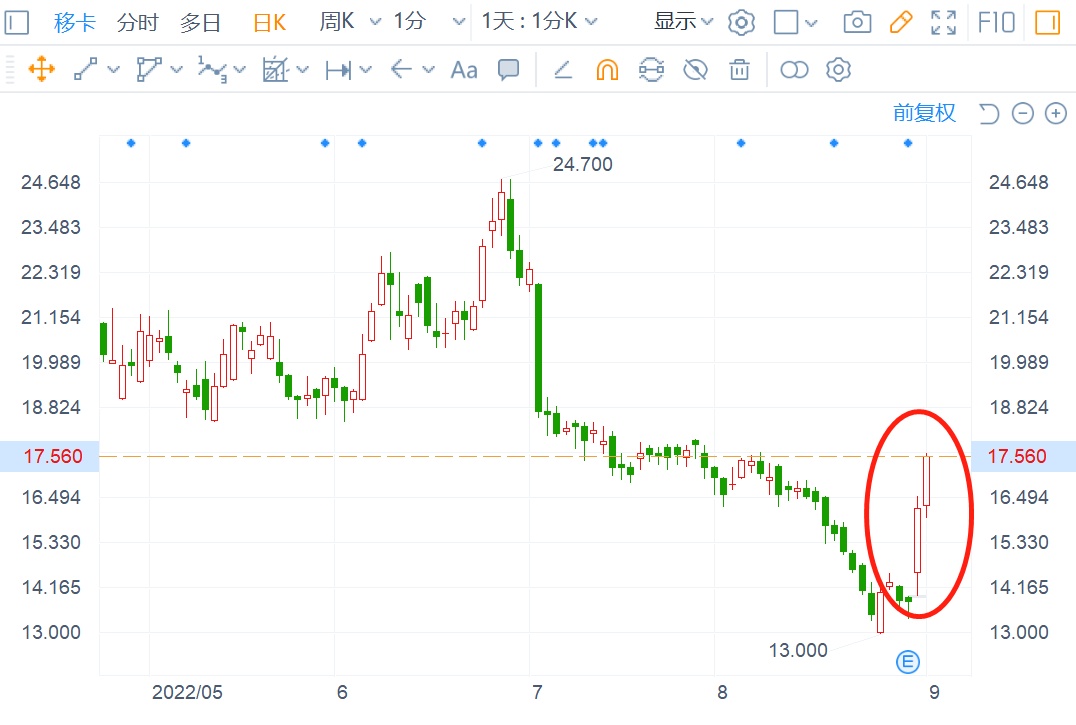The height and width of the screenshot is (725, 1076).
Task: Click the leftmost blue diamond marker
Action: pos(131,143)
